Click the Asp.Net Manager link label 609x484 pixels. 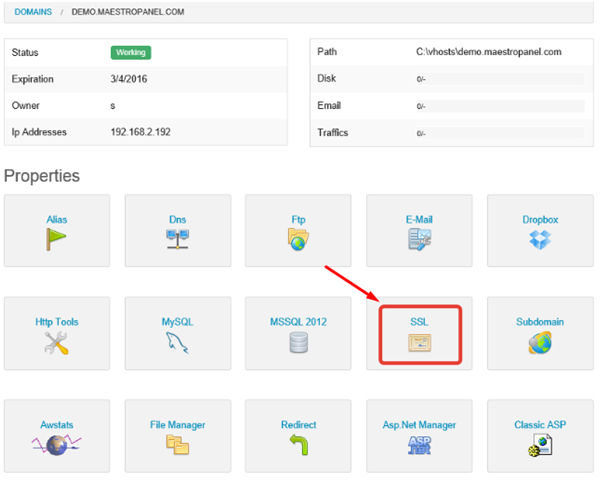click(x=419, y=425)
